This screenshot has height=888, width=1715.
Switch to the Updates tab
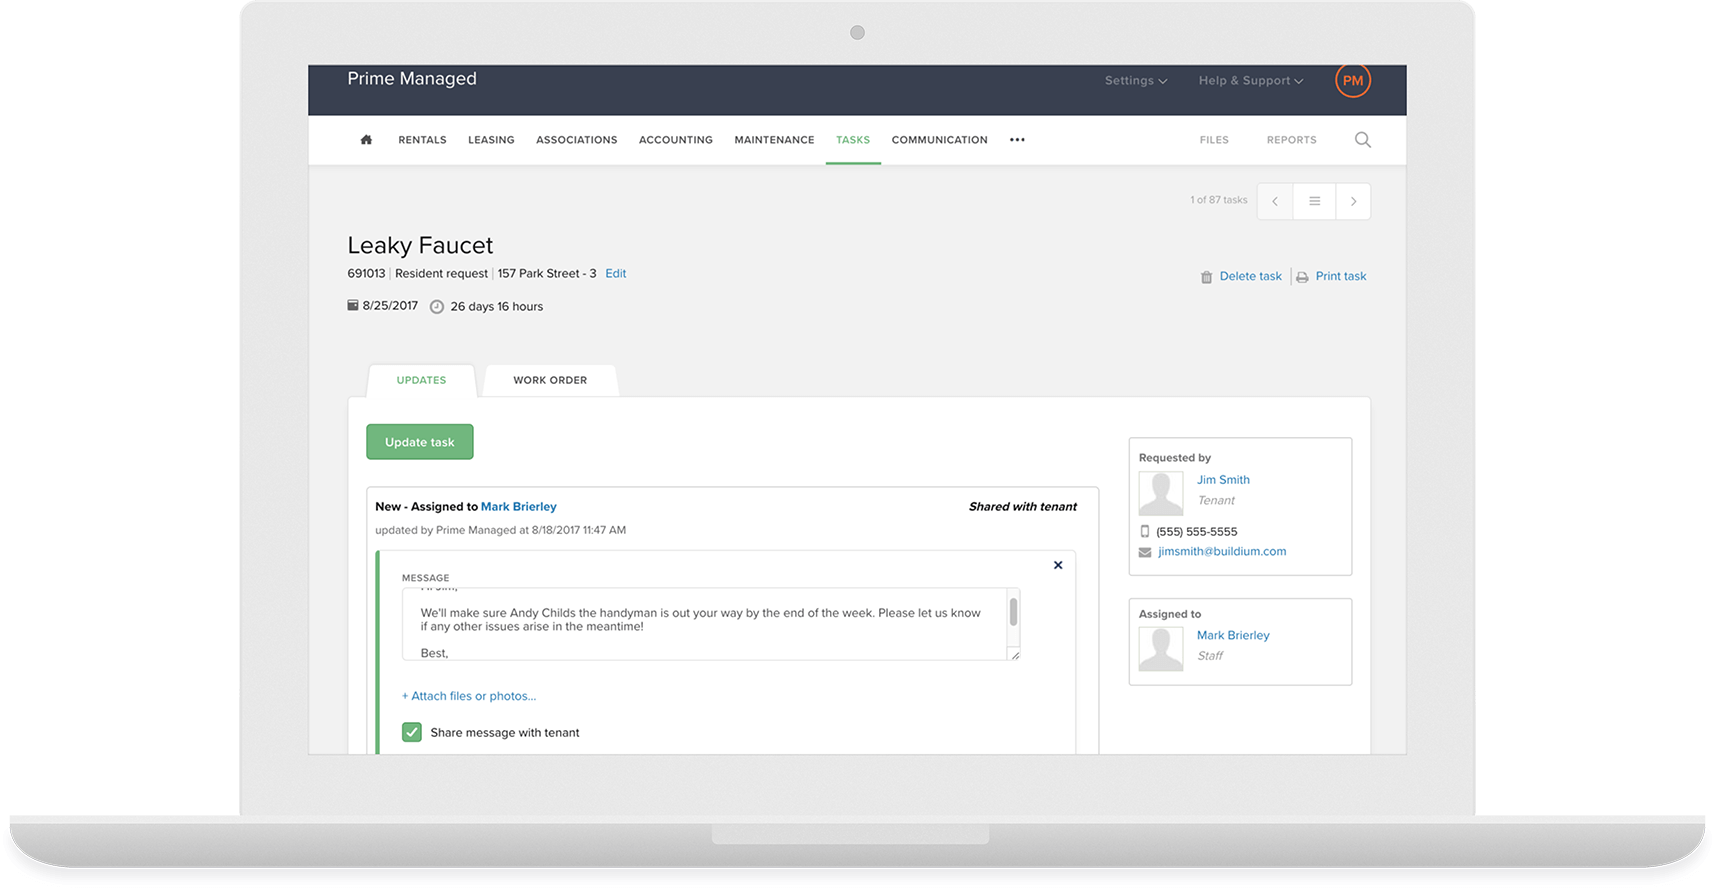[x=421, y=380]
